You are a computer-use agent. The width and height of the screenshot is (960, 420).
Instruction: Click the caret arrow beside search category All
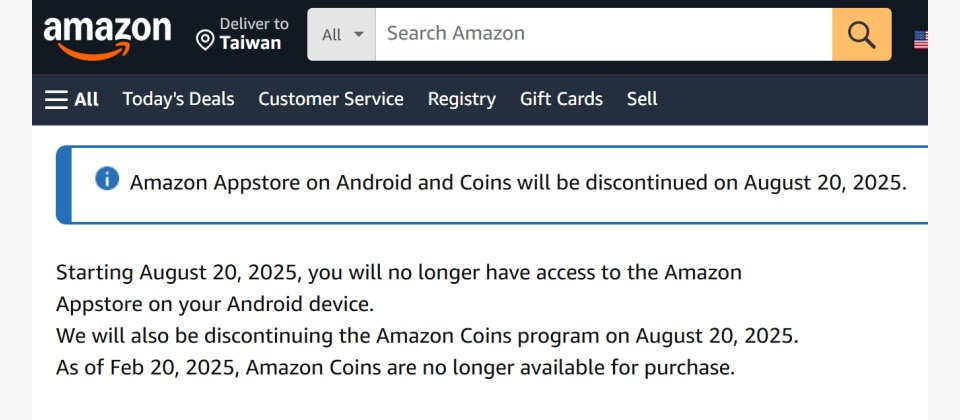359,34
